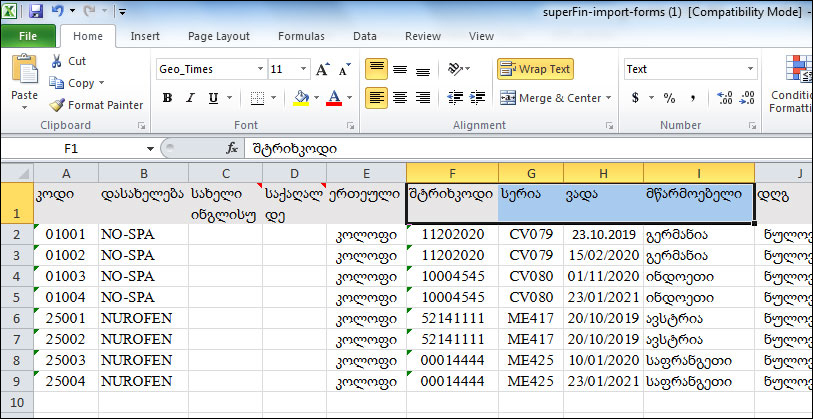Click the text Orientation icon

coord(455,68)
